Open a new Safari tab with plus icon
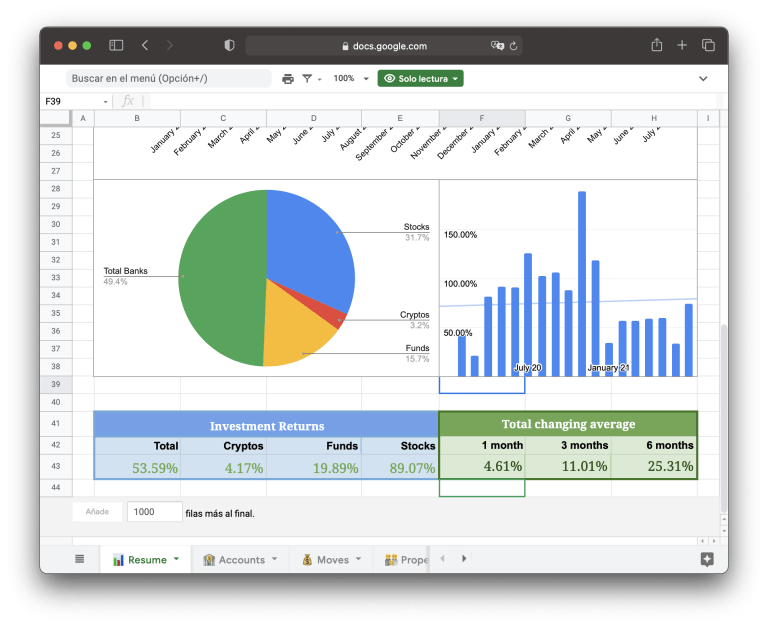The image size is (768, 626). [x=682, y=46]
